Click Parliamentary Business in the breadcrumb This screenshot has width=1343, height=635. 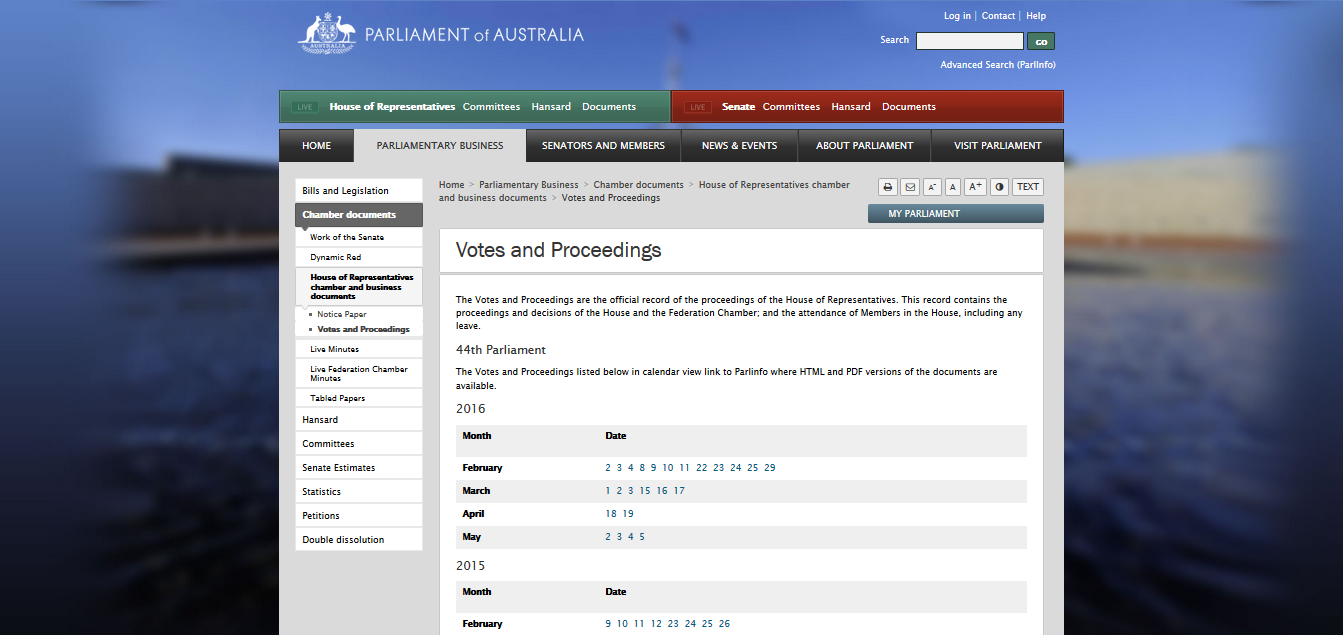click(x=529, y=185)
